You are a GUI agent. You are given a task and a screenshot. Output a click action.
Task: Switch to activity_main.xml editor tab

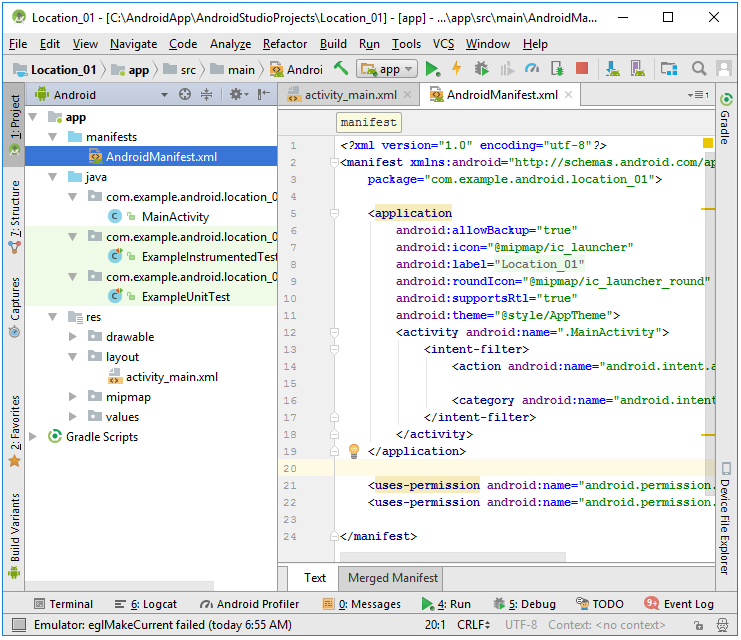[x=350, y=95]
